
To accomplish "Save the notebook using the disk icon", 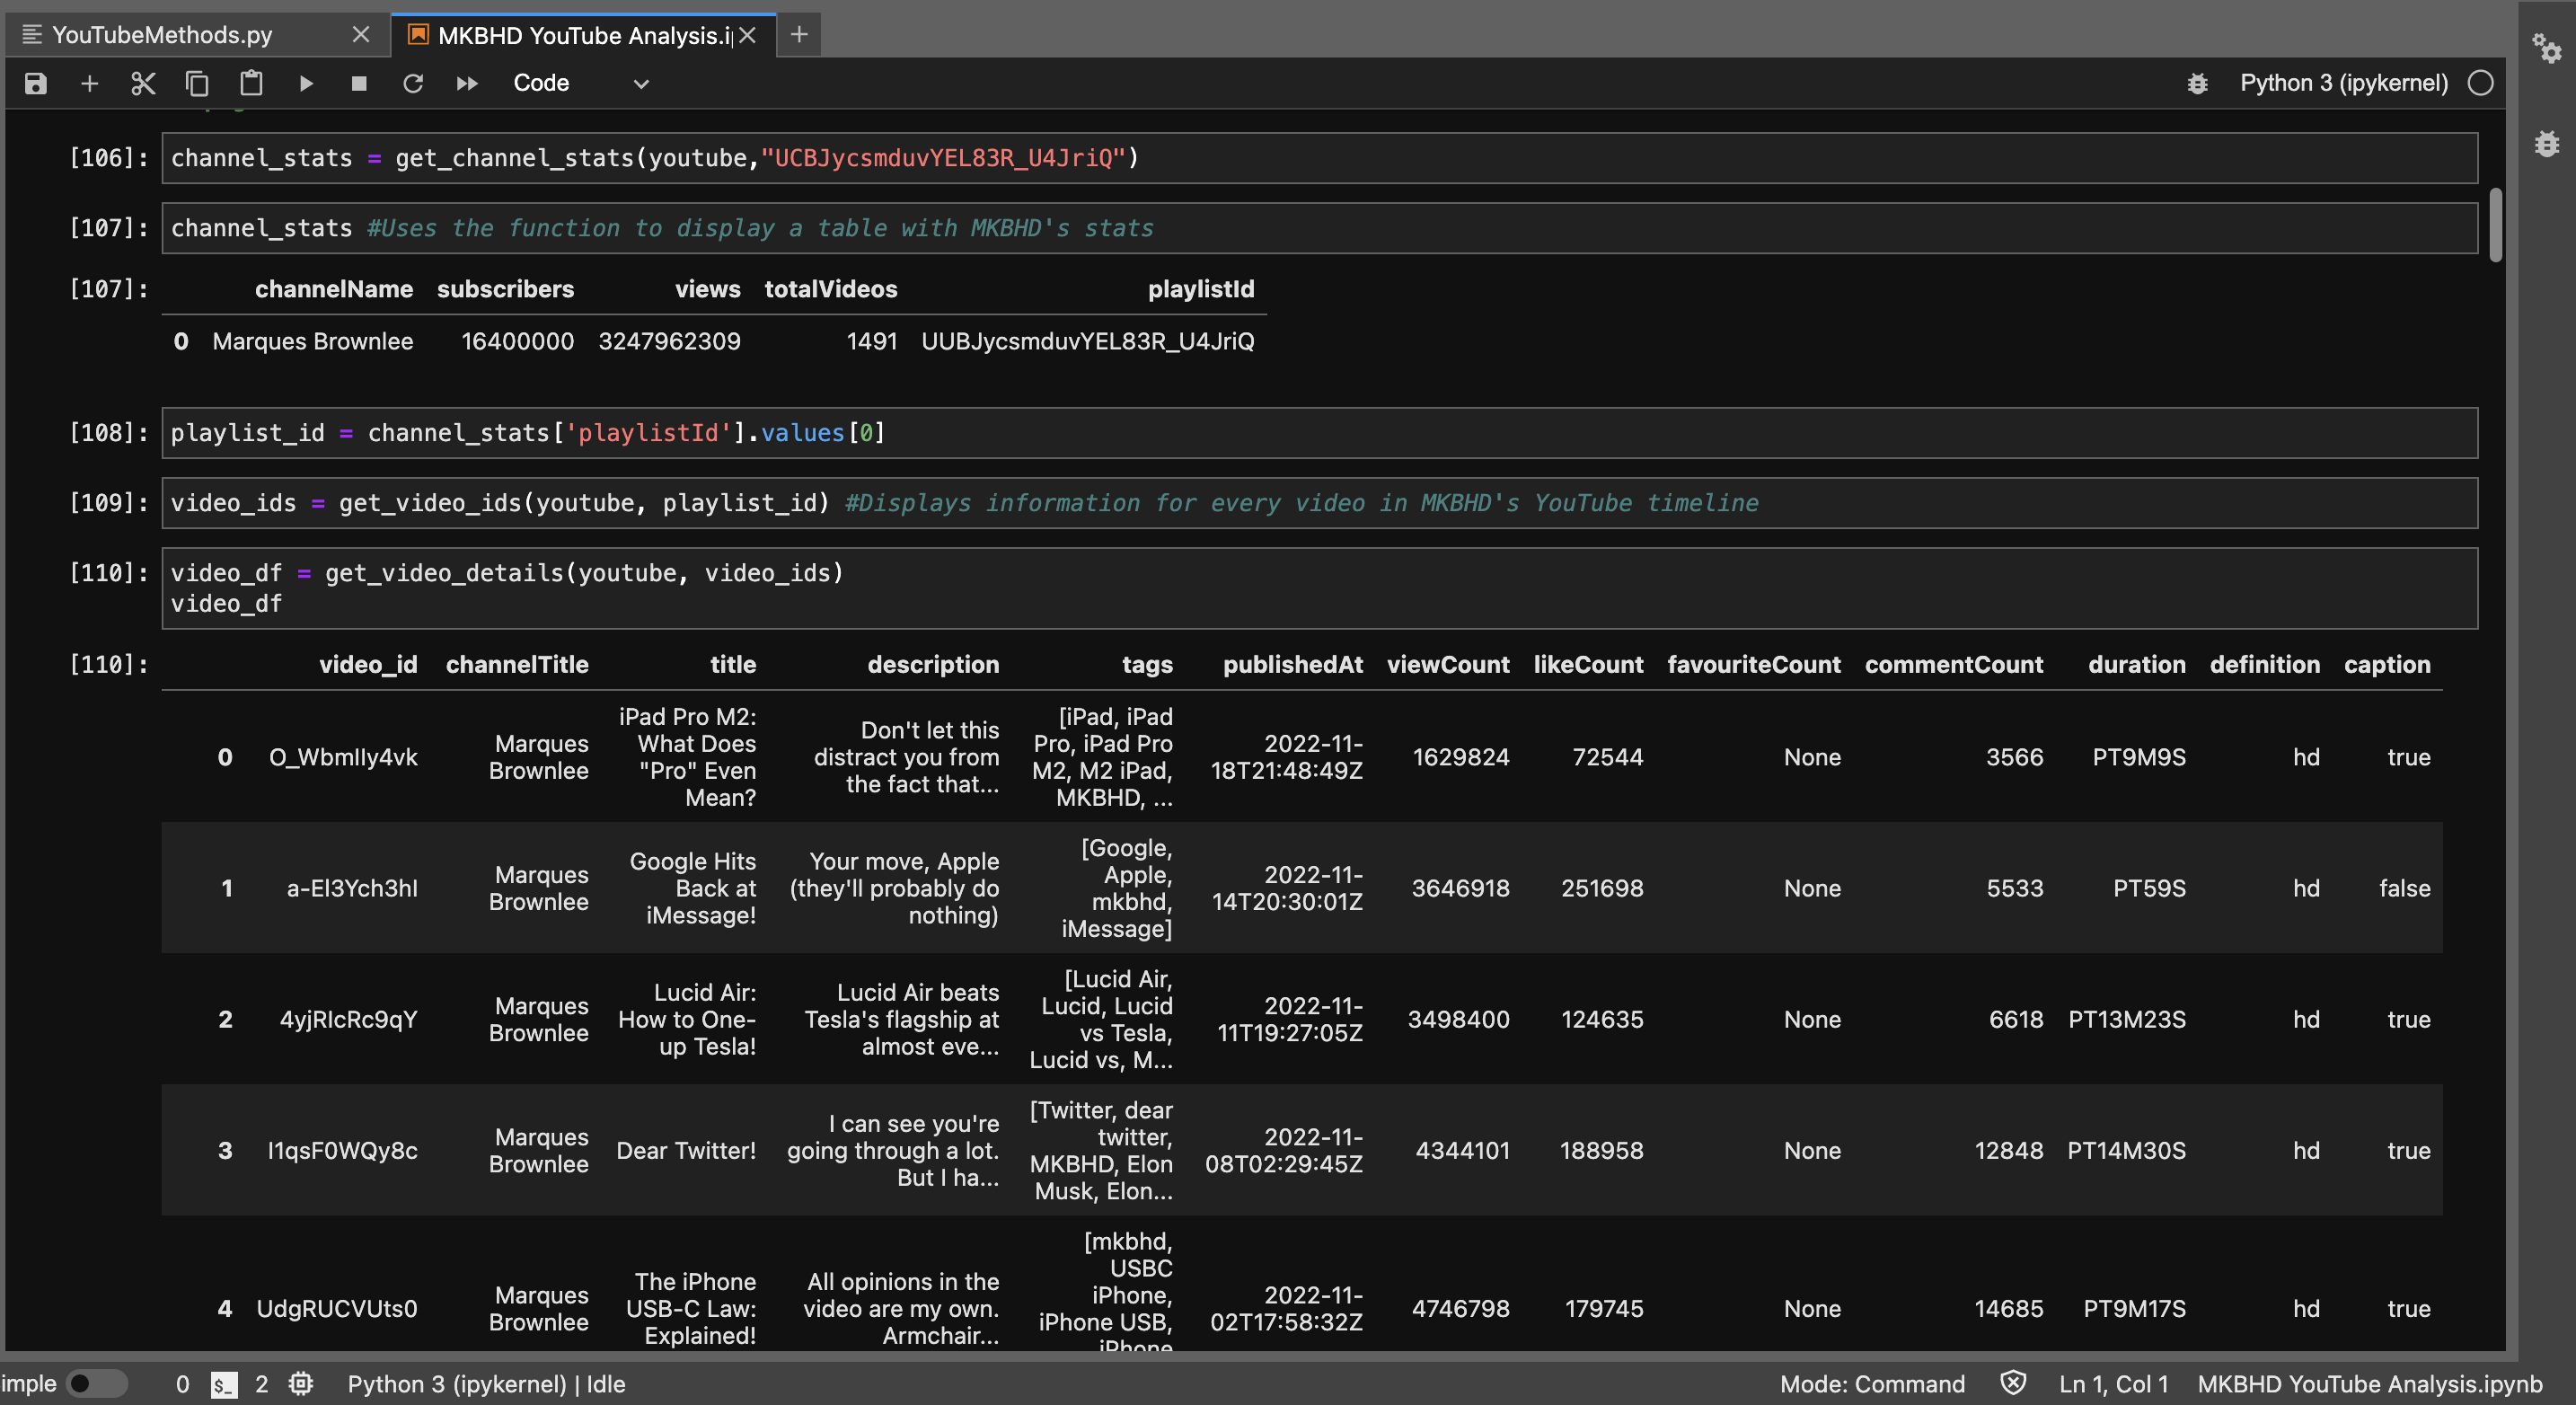I will click(x=35, y=84).
